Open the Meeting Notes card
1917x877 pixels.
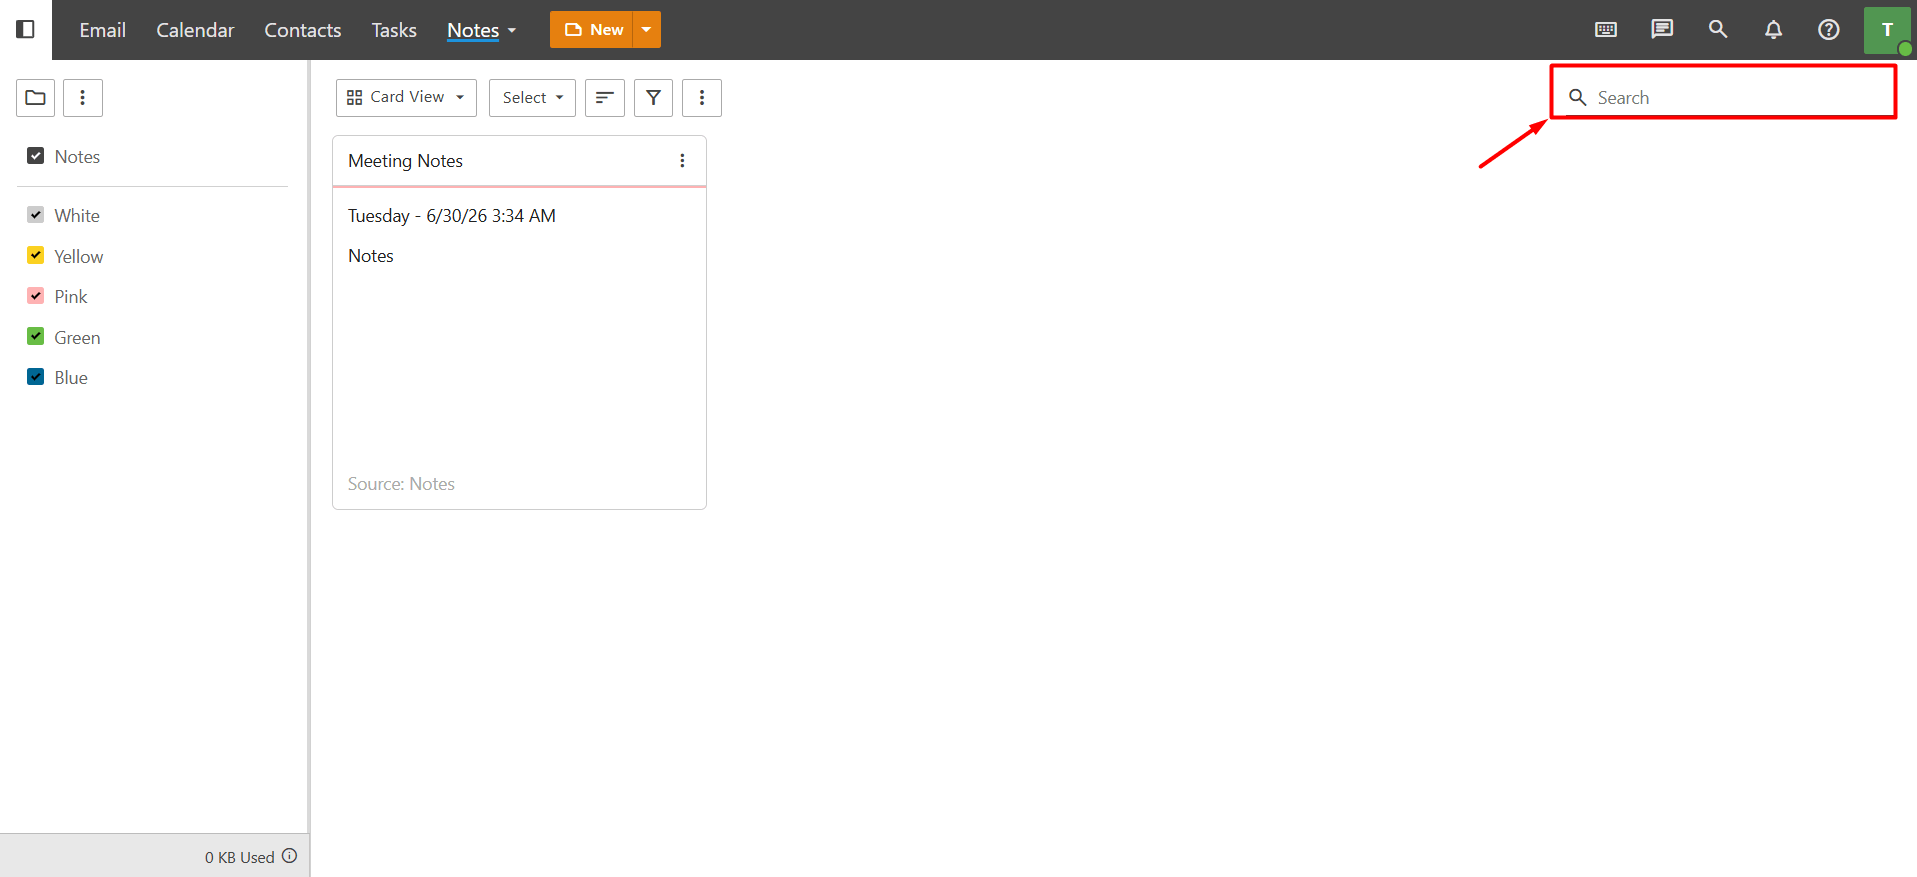coord(519,322)
